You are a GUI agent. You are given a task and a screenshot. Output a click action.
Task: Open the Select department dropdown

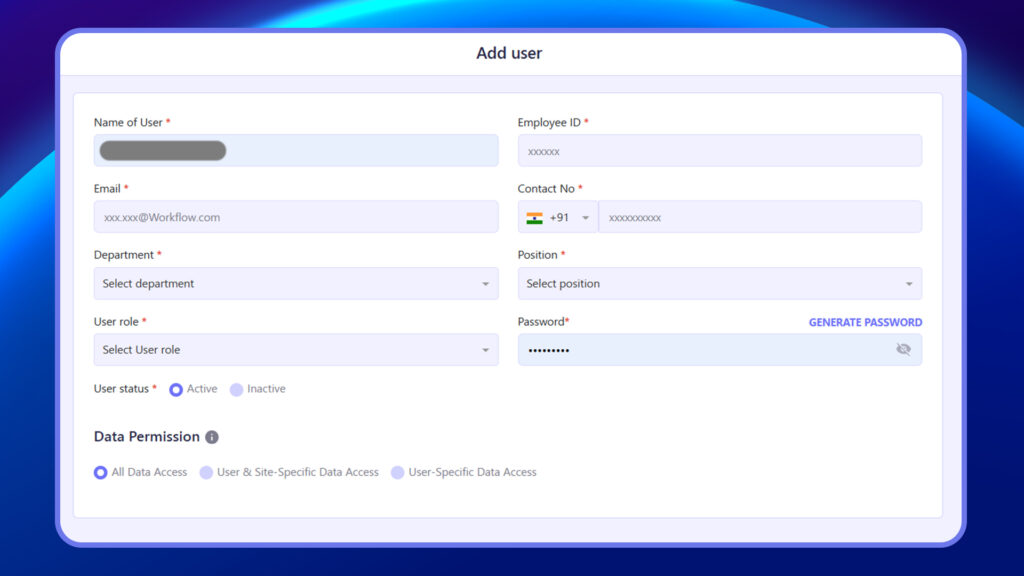pyautogui.click(x=296, y=283)
